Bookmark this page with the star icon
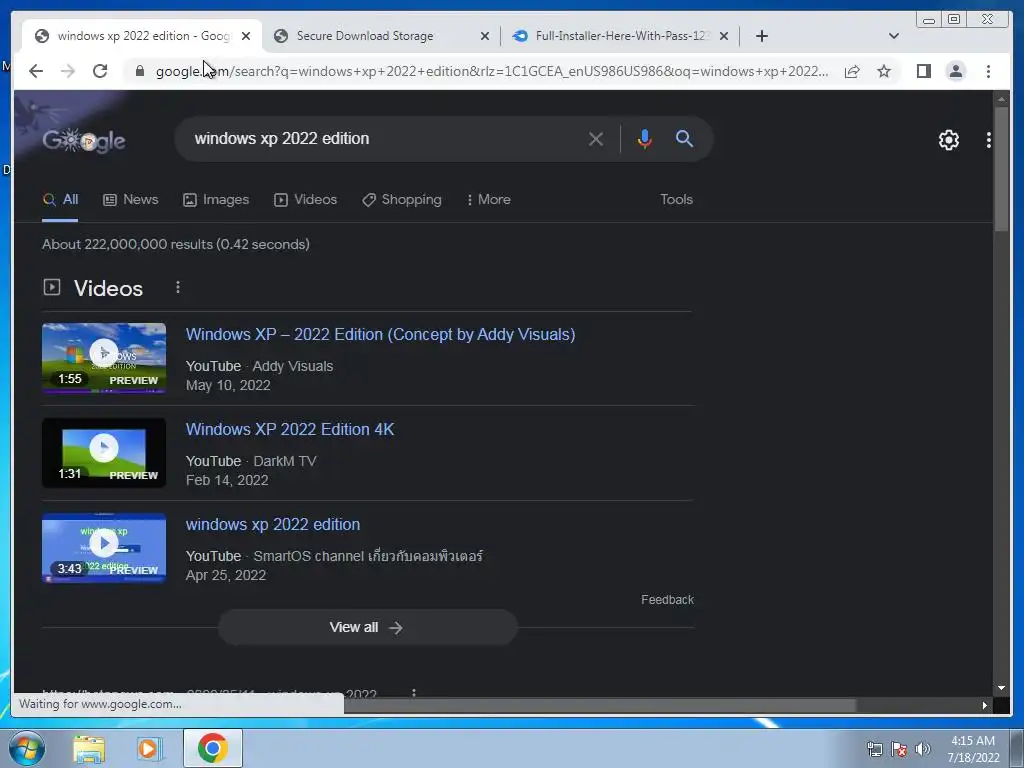The height and width of the screenshot is (768, 1024). [884, 71]
